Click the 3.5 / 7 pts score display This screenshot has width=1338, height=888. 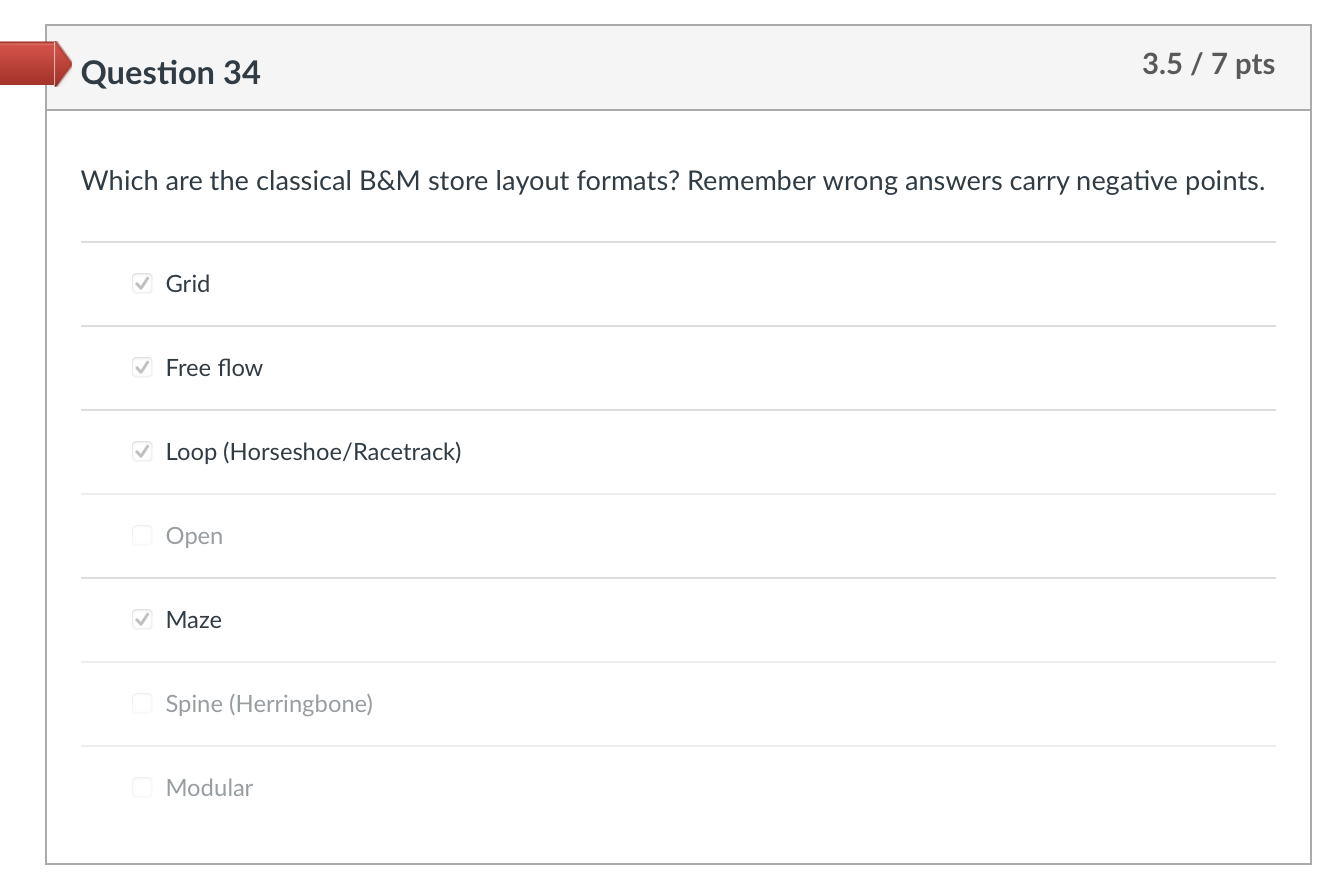1209,64
